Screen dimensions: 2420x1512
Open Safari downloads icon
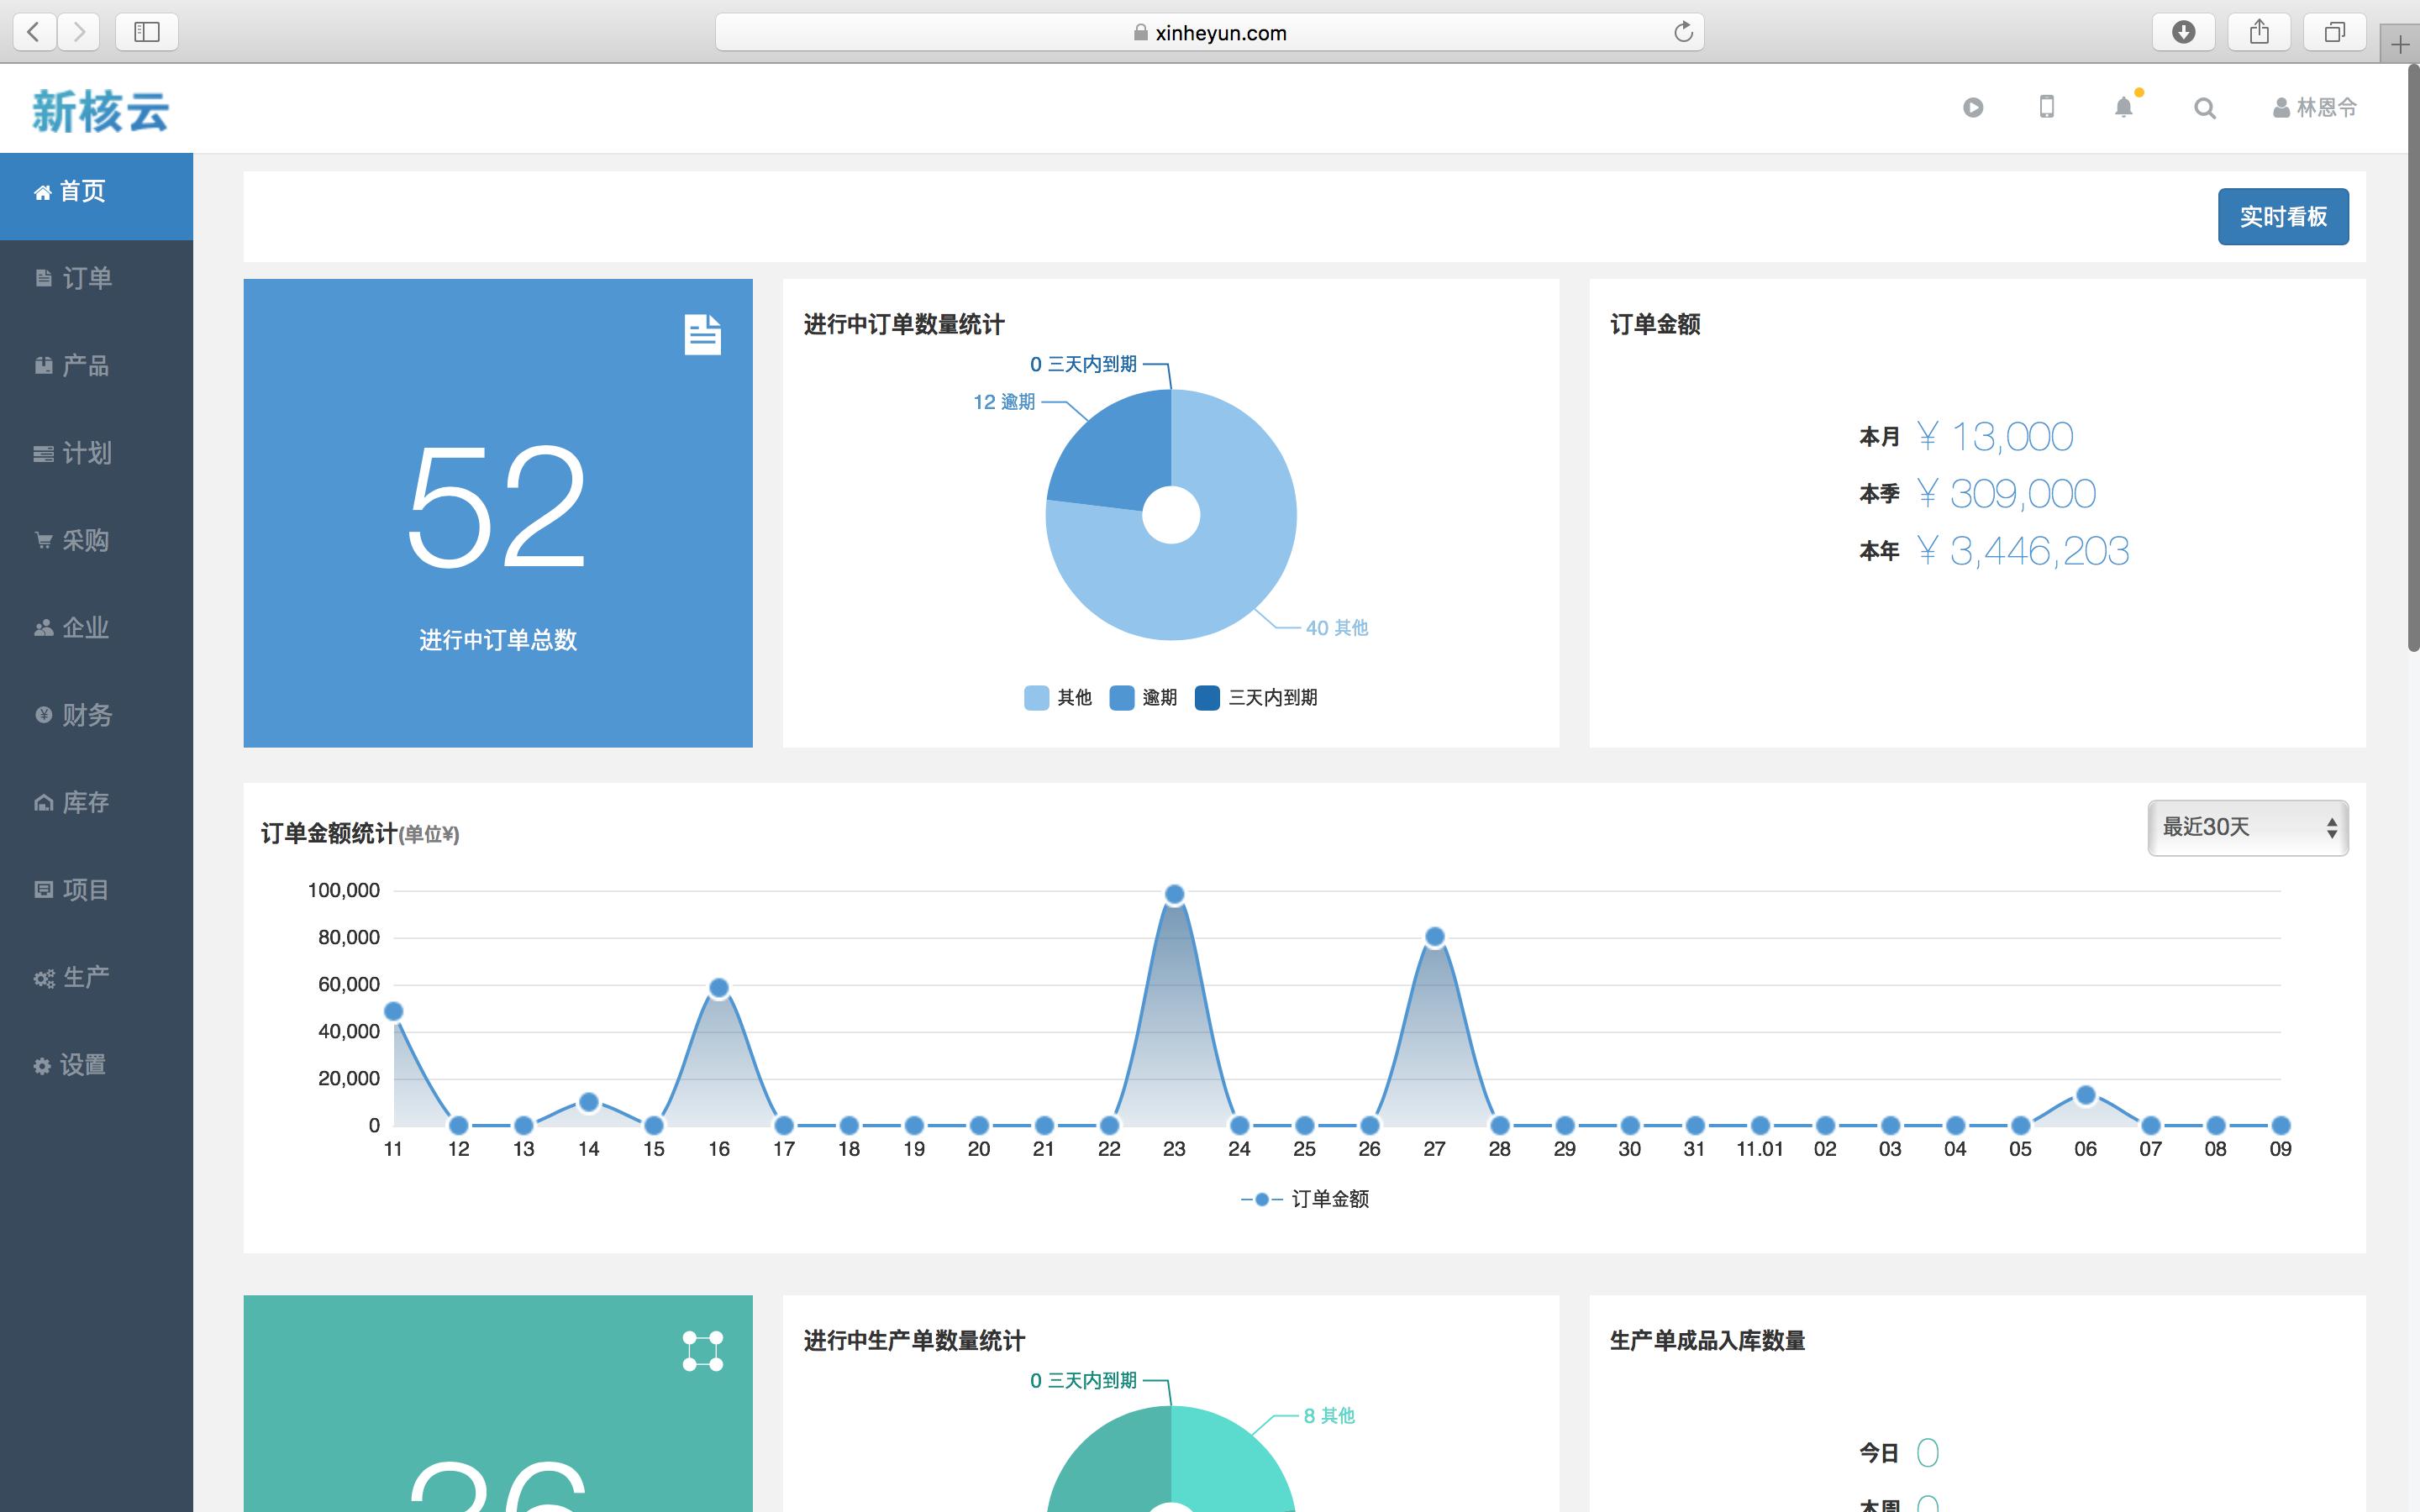tap(2184, 32)
